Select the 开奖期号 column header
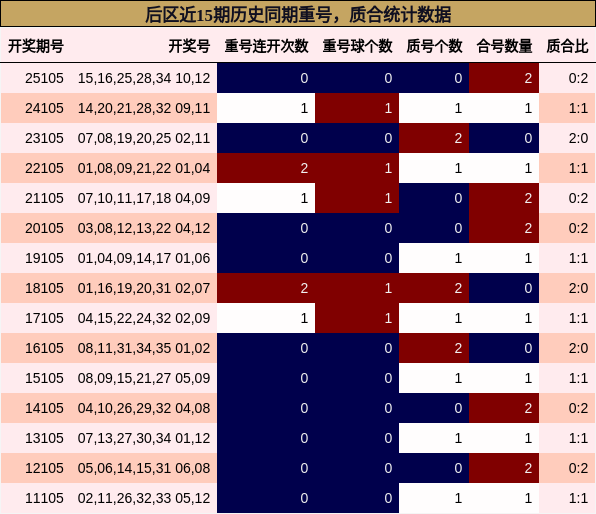 pos(36,46)
